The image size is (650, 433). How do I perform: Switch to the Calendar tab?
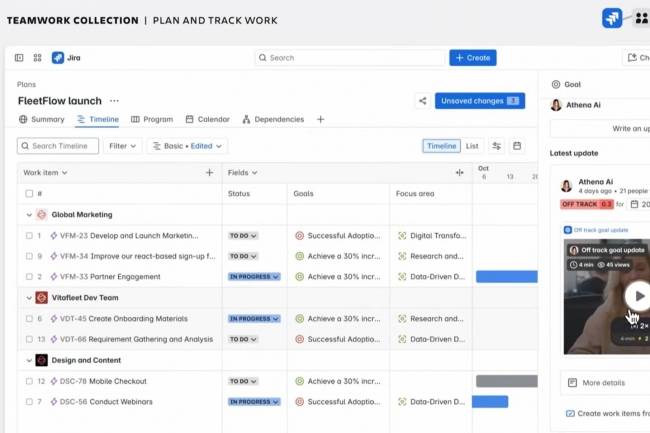(206, 120)
